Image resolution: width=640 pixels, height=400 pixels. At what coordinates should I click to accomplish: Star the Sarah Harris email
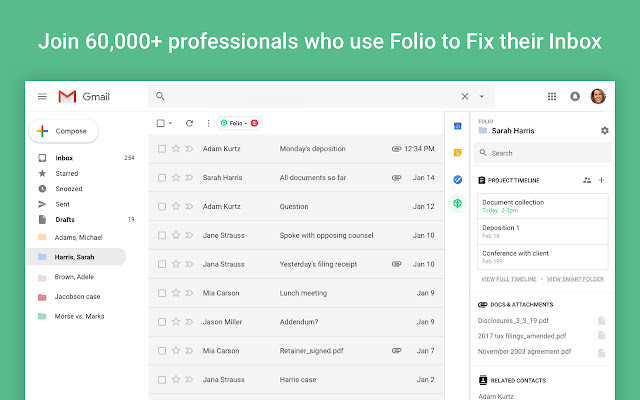(176, 178)
